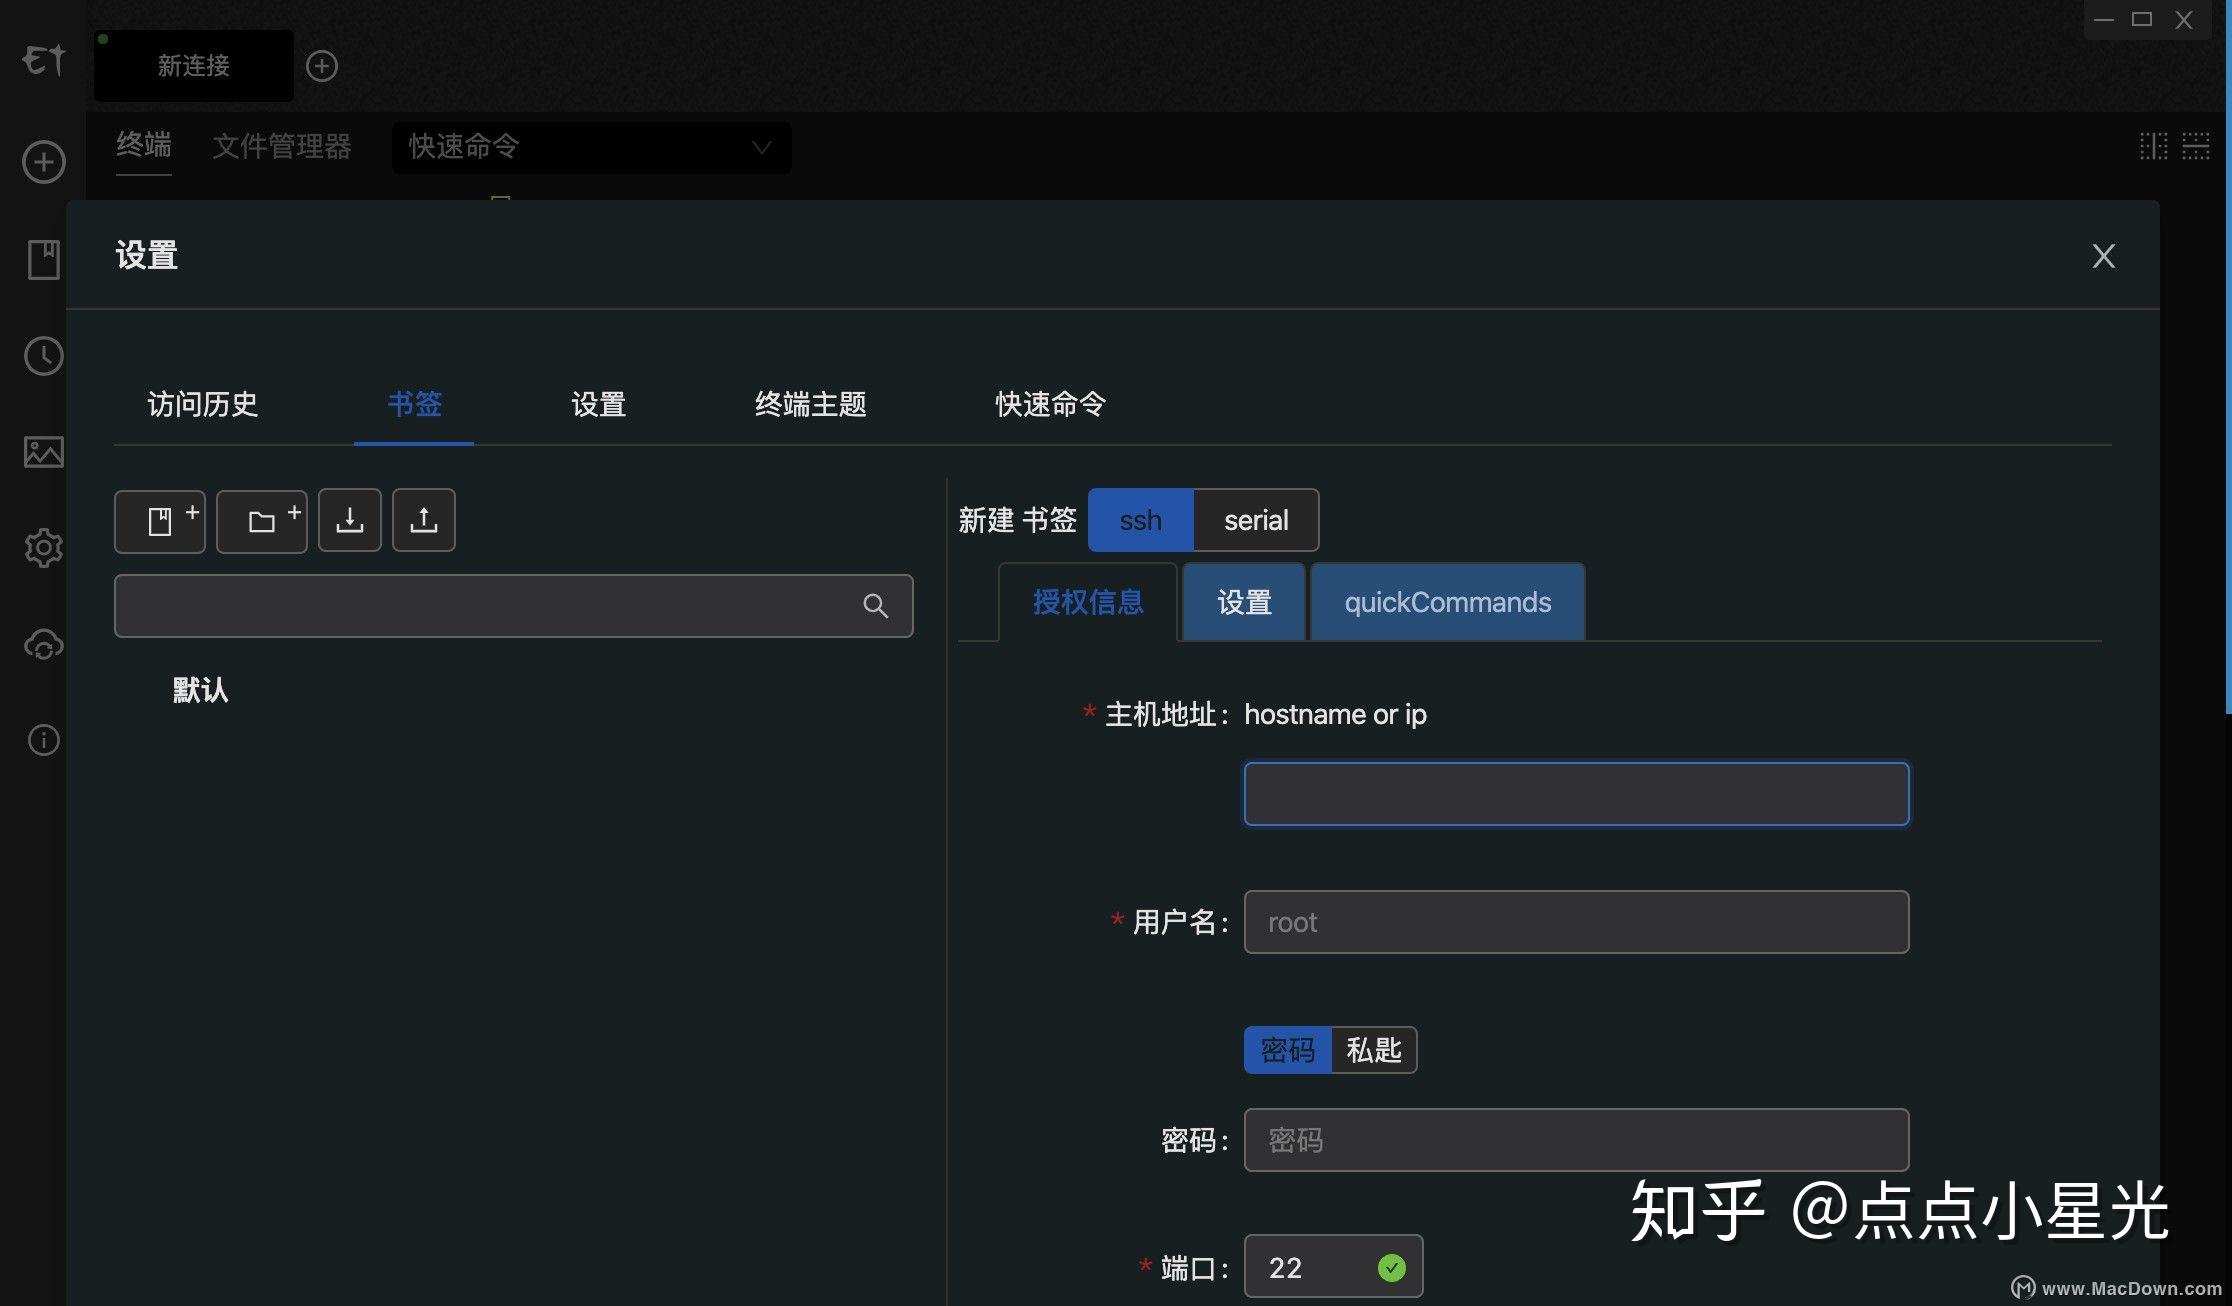Switch to the 终端主题 tab
The height and width of the screenshot is (1306, 2232).
point(810,405)
